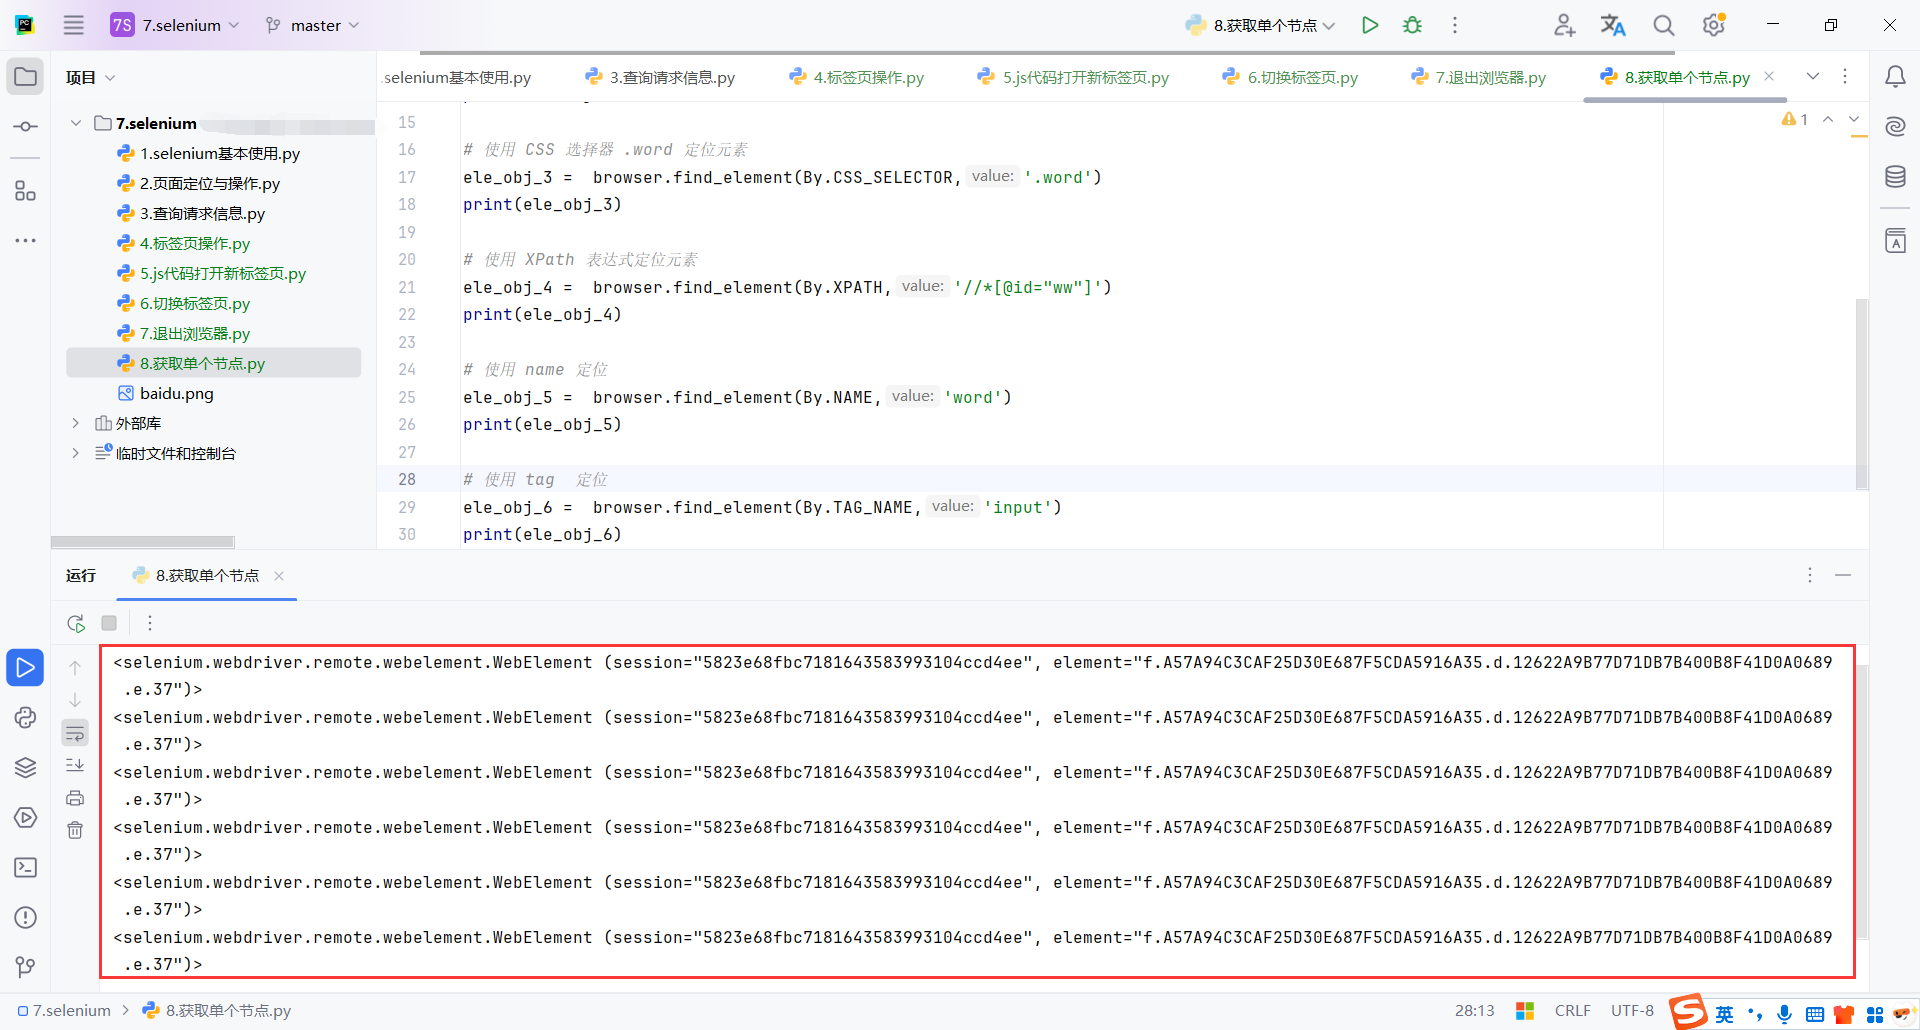Toggle the Project tool window folder icon

click(x=26, y=77)
